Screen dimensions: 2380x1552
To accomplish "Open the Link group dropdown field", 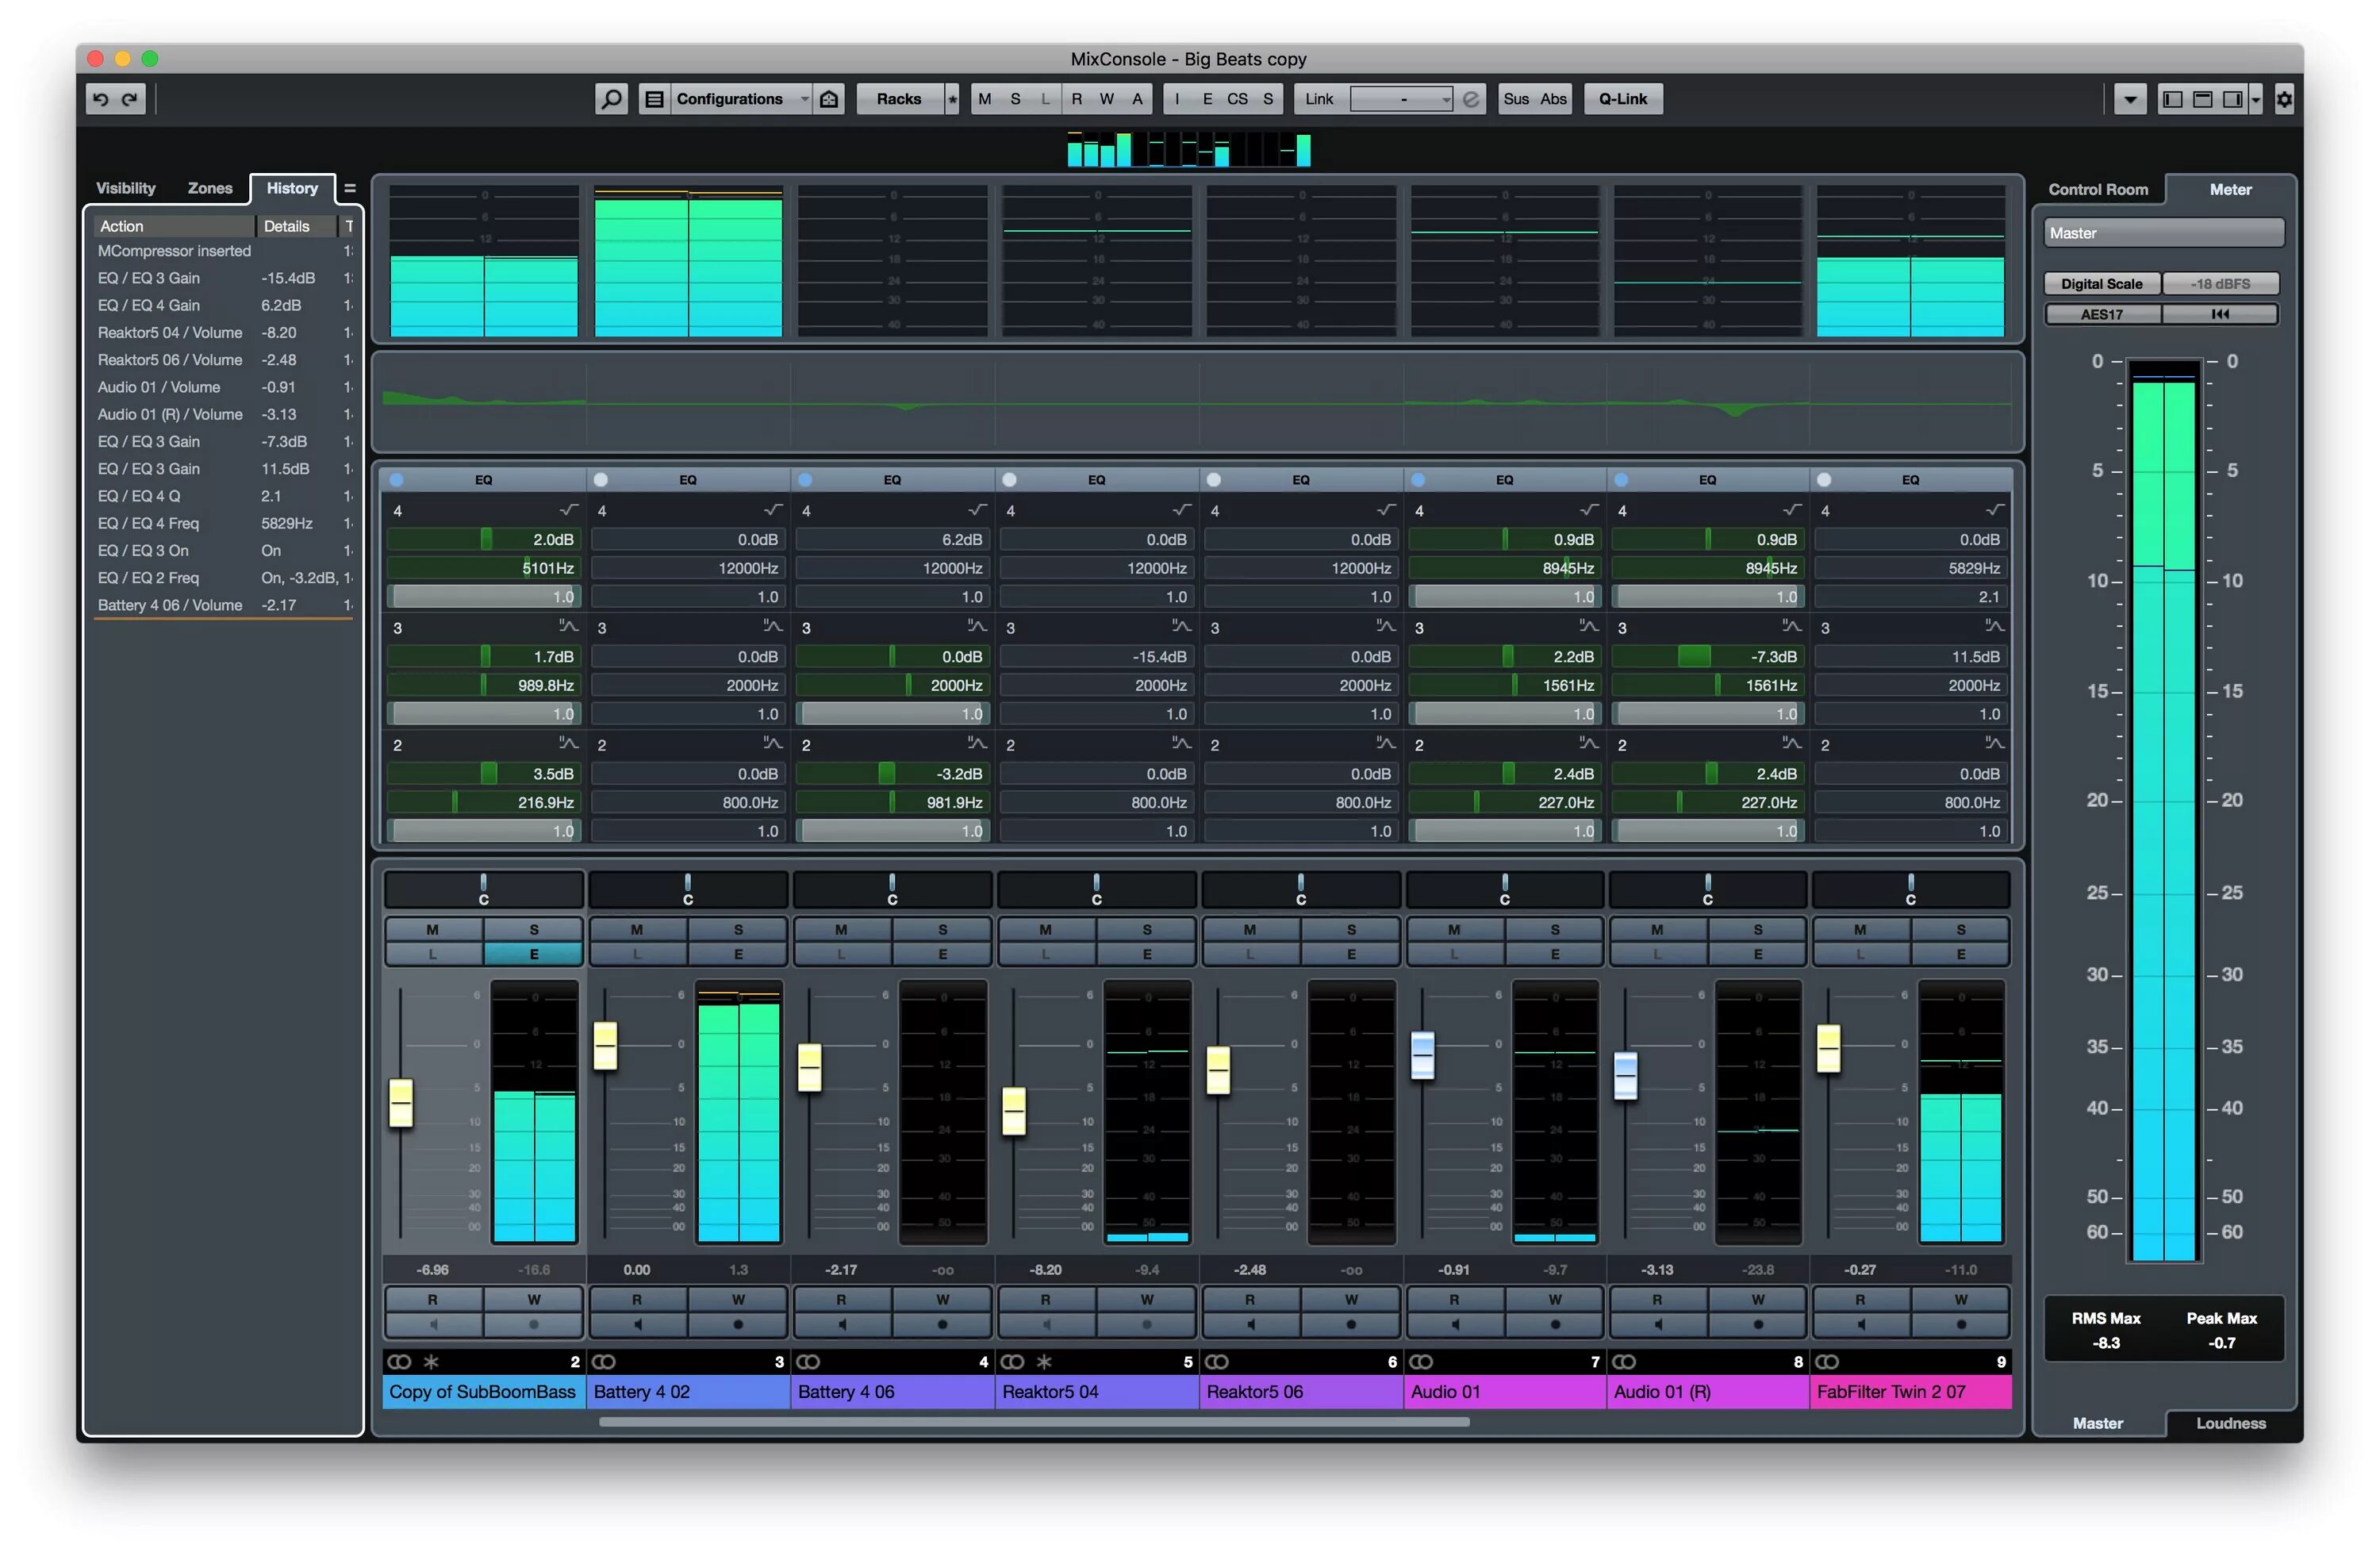I will [1402, 99].
